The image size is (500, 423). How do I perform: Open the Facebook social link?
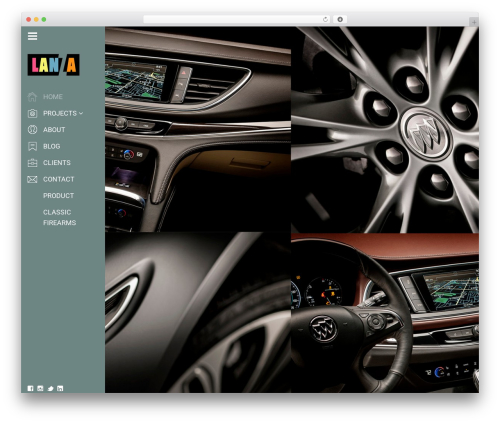(30, 388)
